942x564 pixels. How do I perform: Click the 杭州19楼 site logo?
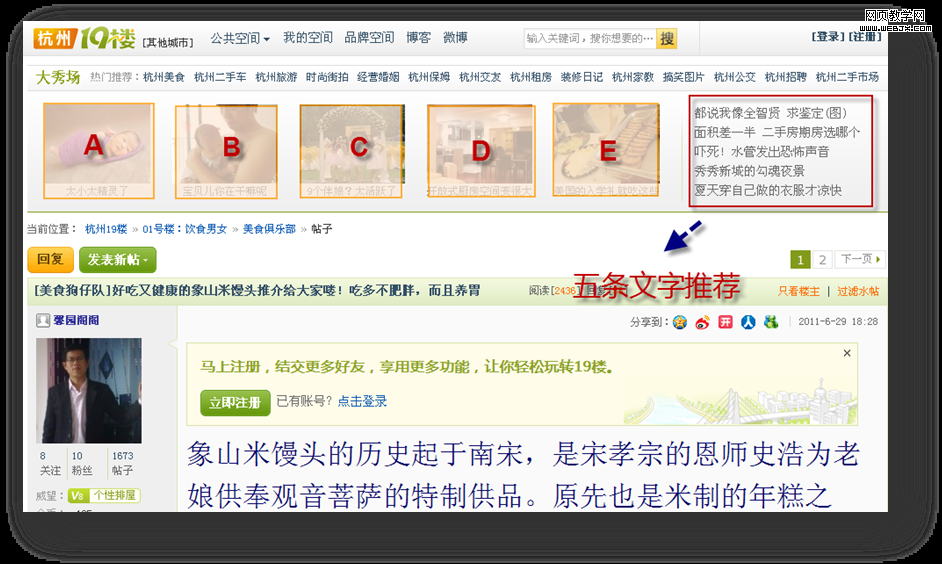(83, 38)
